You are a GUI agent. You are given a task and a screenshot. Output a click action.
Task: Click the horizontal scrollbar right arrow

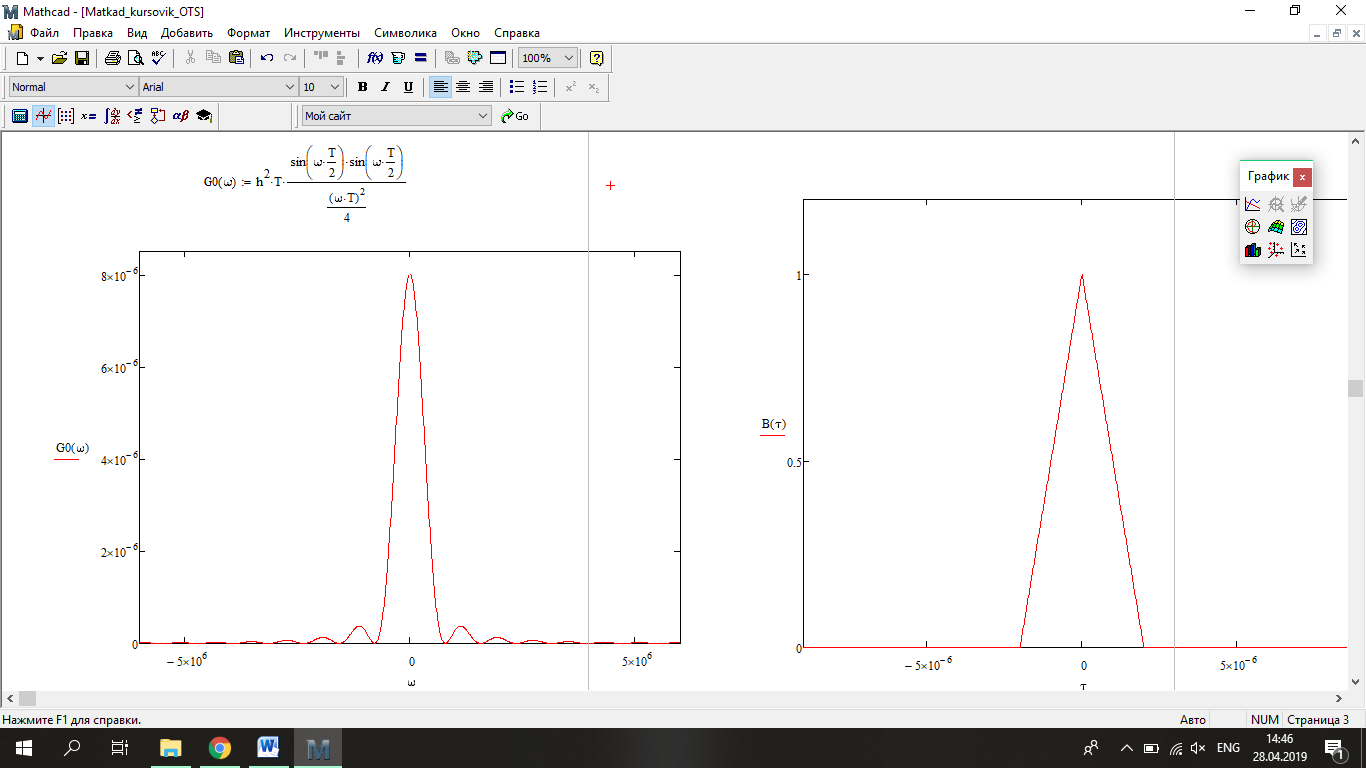tap(1339, 698)
